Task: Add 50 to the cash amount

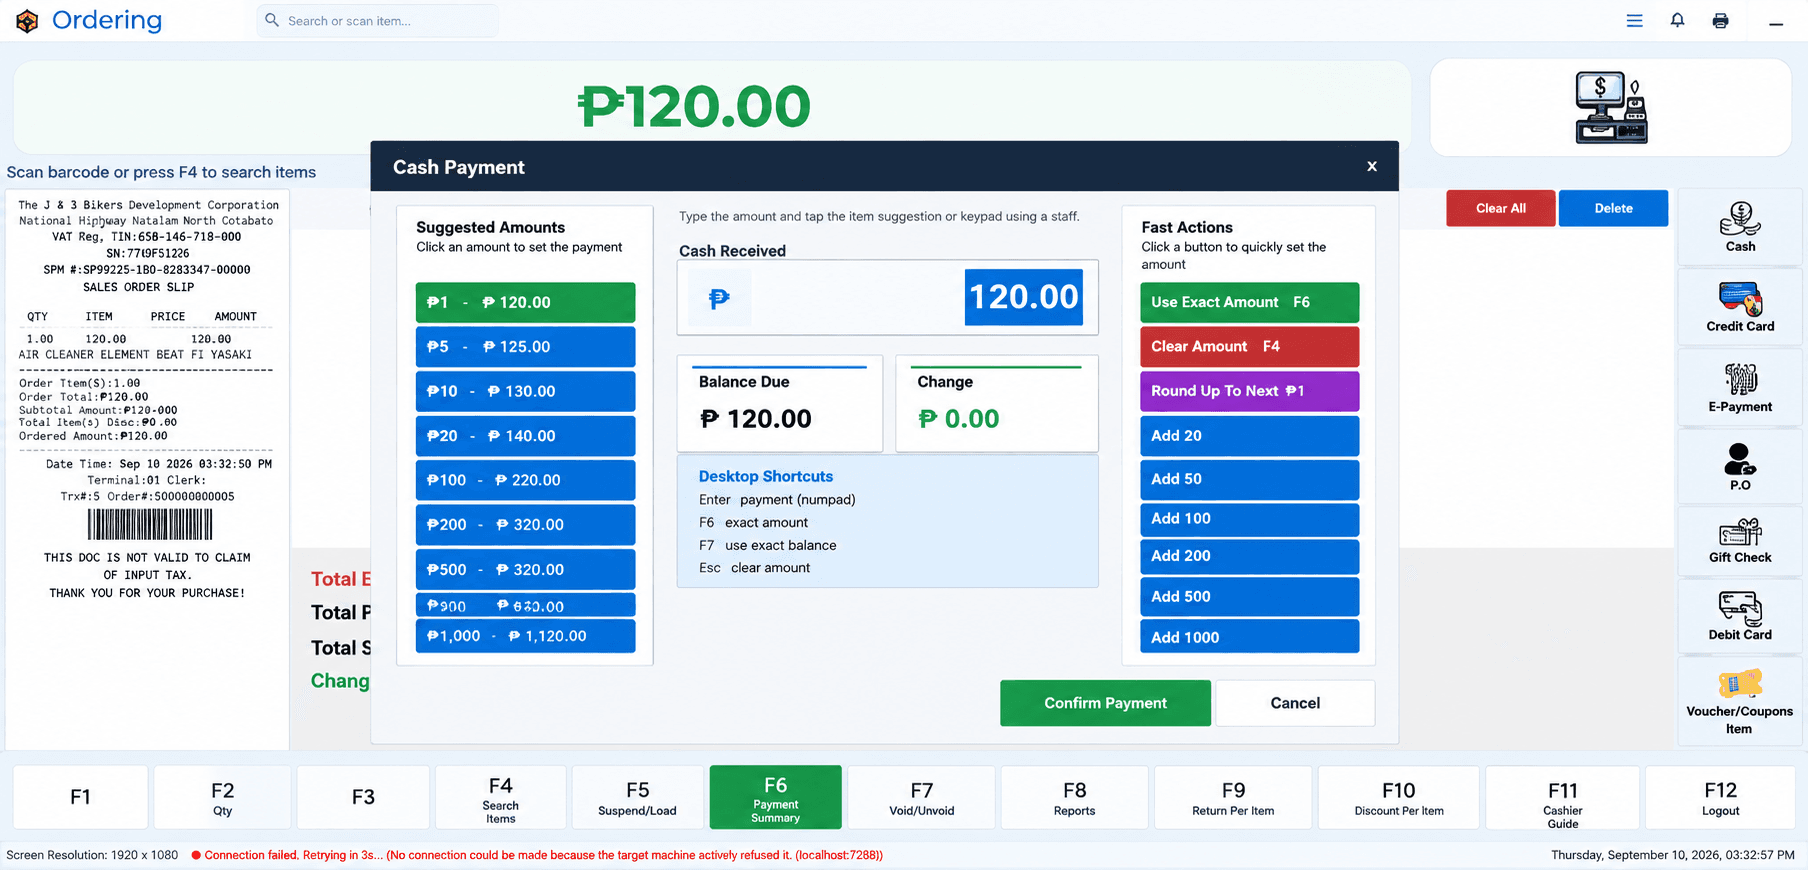Action: [x=1249, y=479]
